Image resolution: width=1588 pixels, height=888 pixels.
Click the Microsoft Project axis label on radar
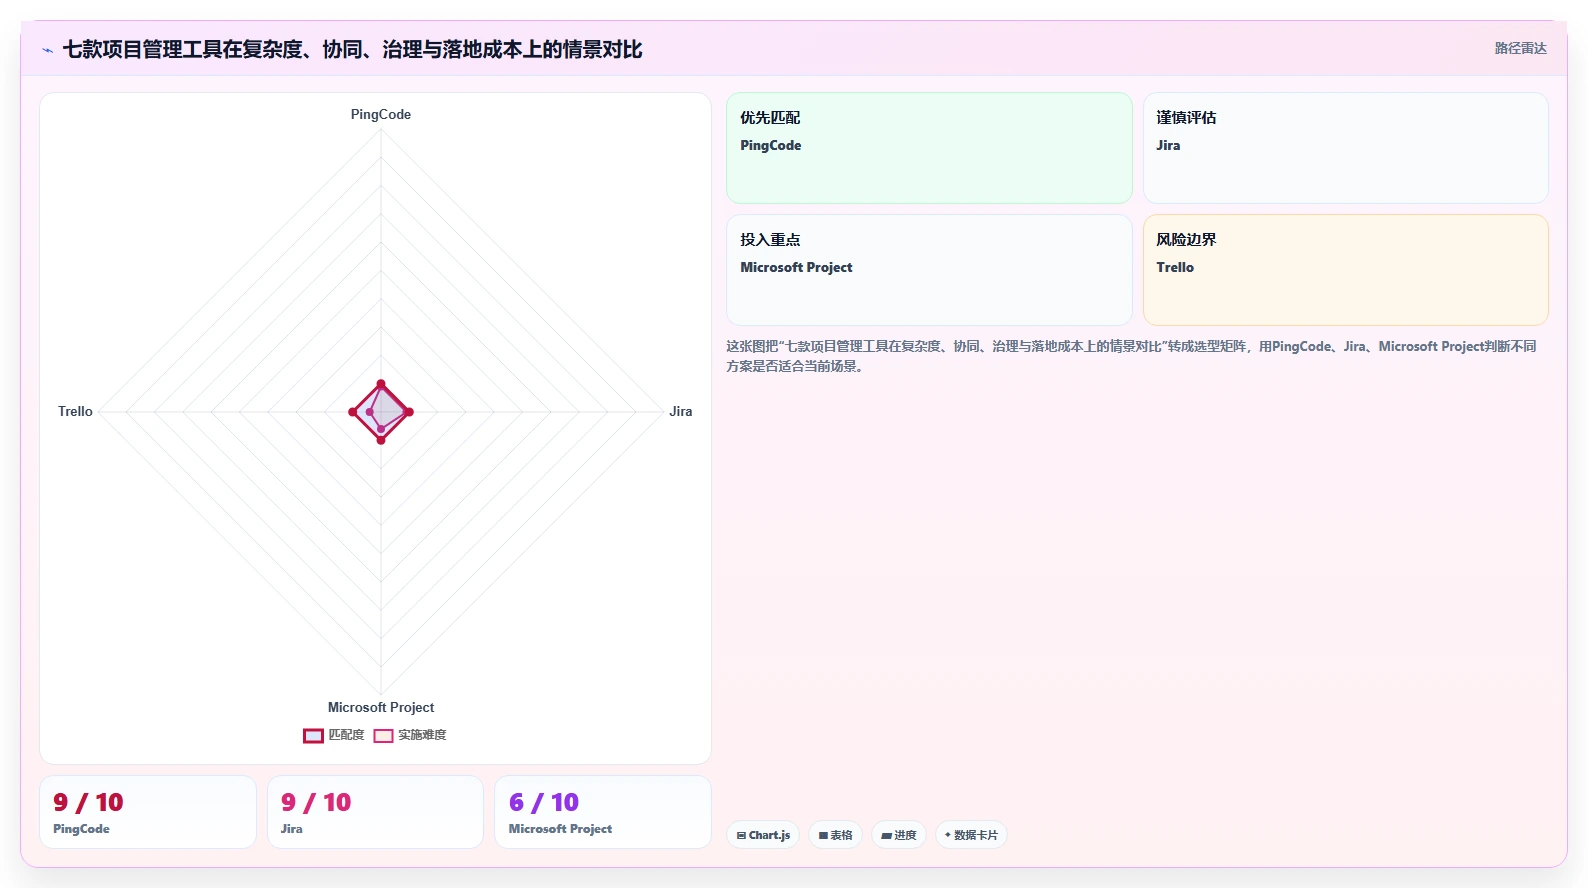(381, 707)
